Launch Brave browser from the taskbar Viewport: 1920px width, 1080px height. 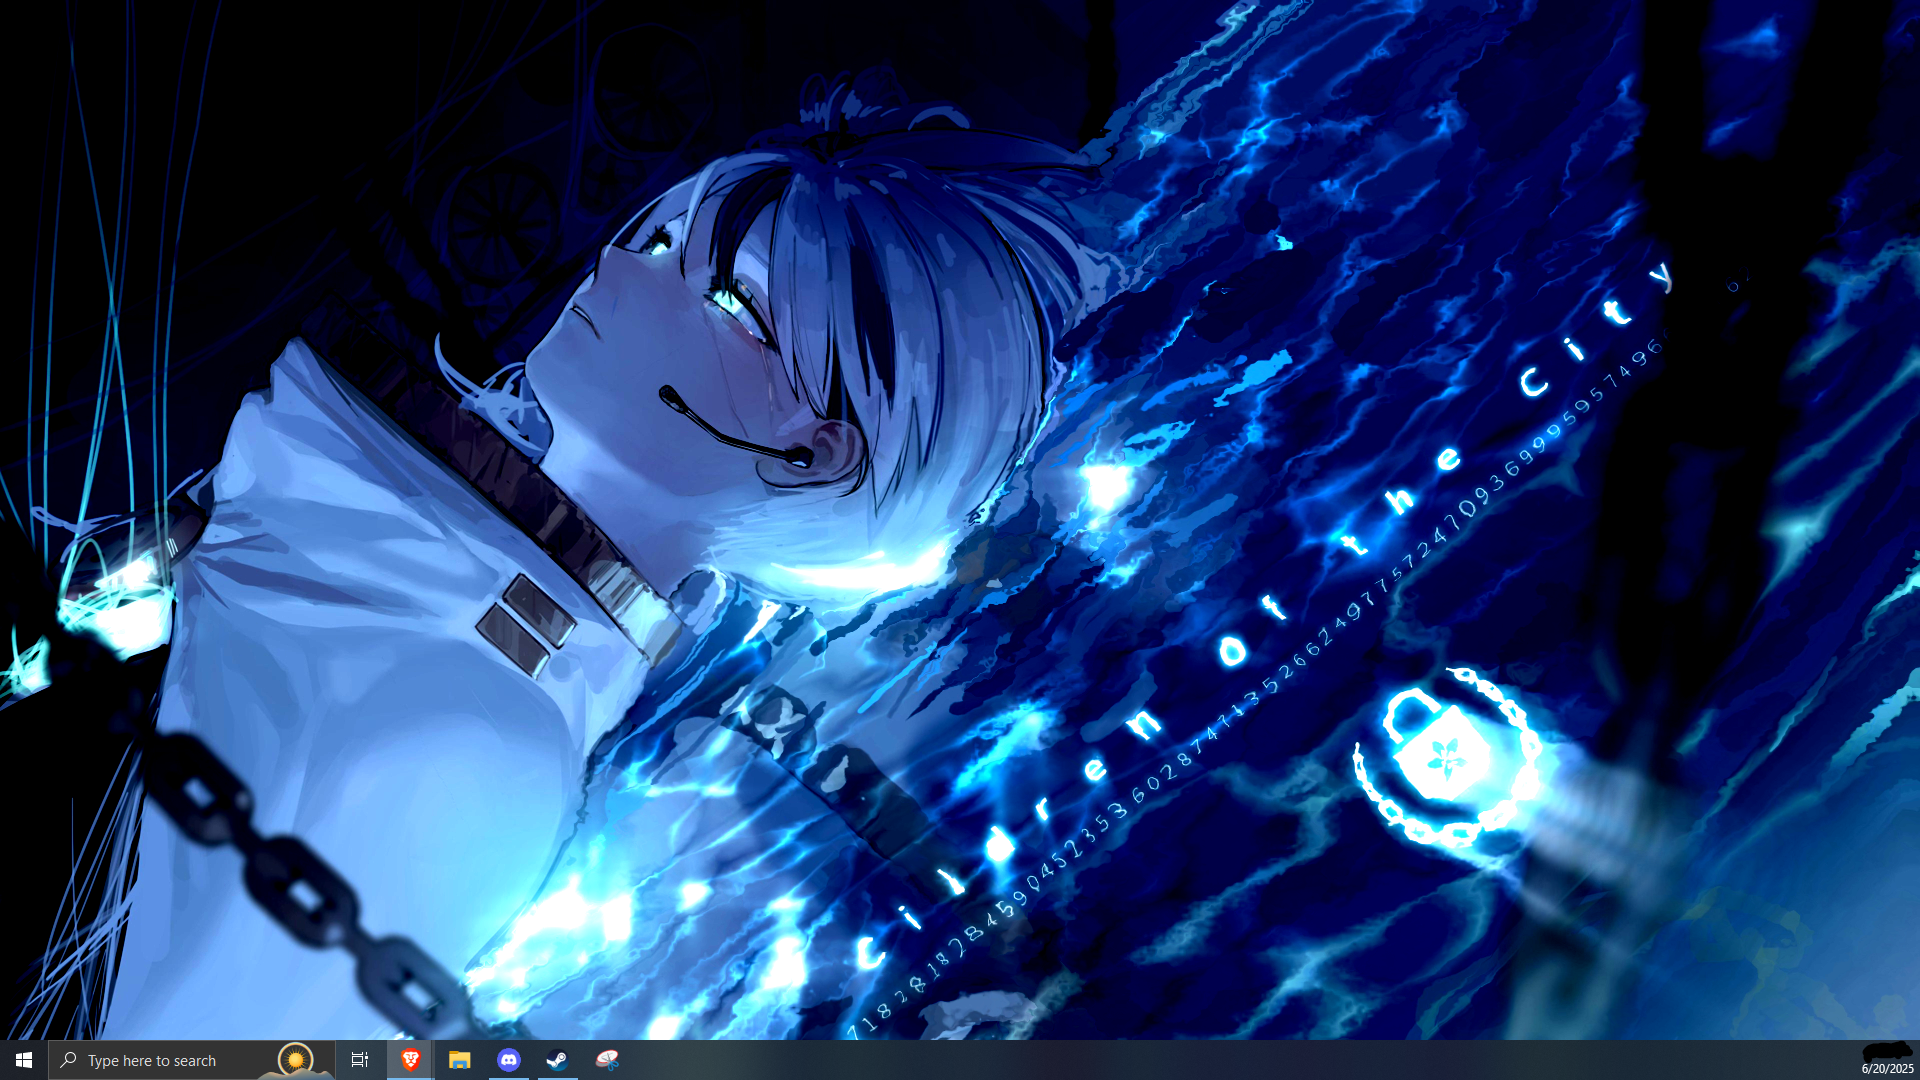[410, 1060]
